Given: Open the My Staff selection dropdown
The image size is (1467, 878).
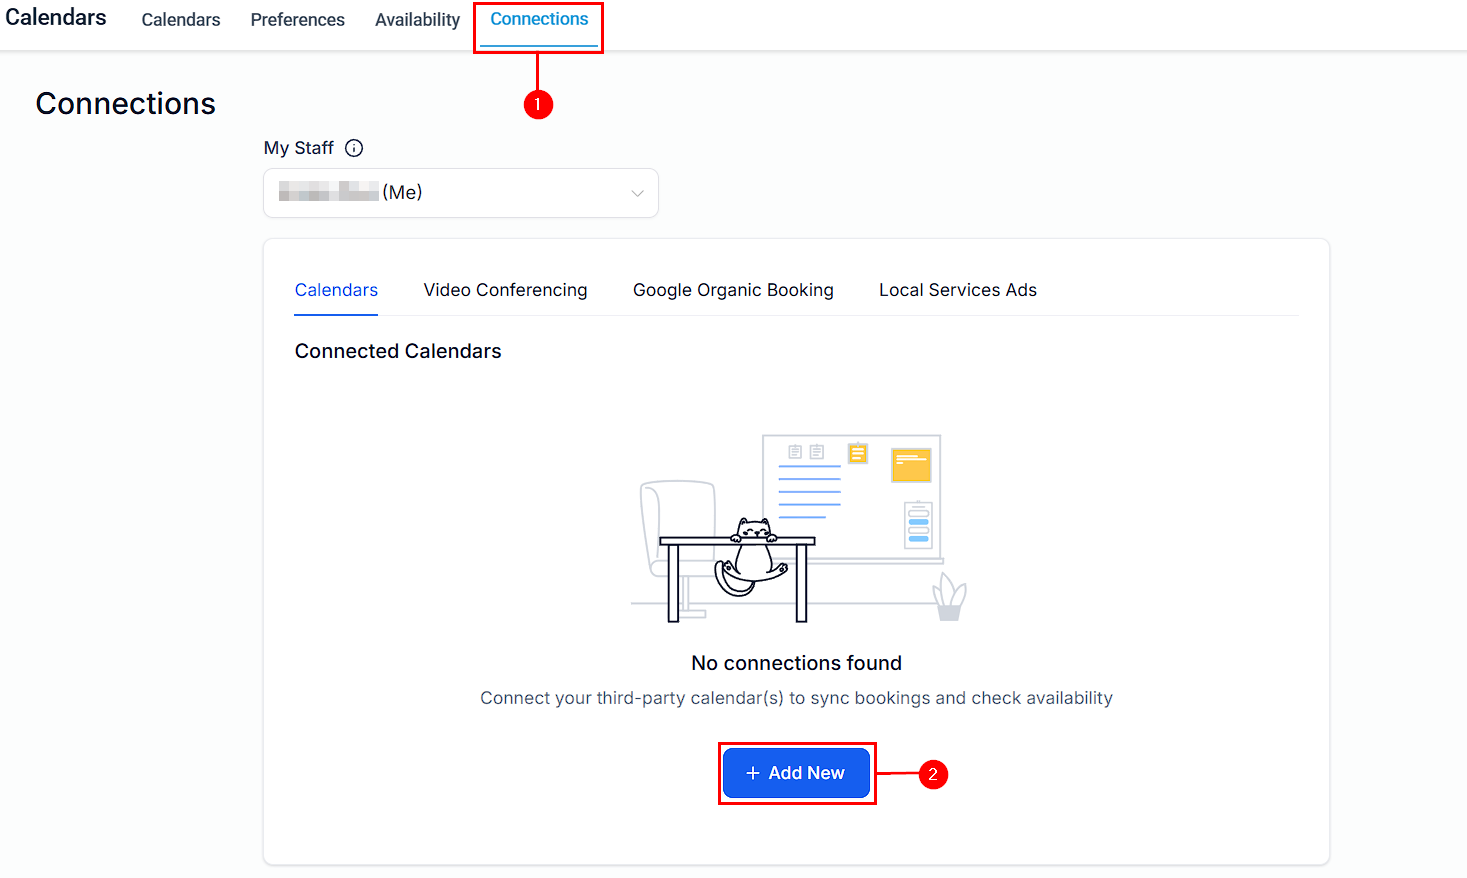Looking at the screenshot, I should click(460, 193).
